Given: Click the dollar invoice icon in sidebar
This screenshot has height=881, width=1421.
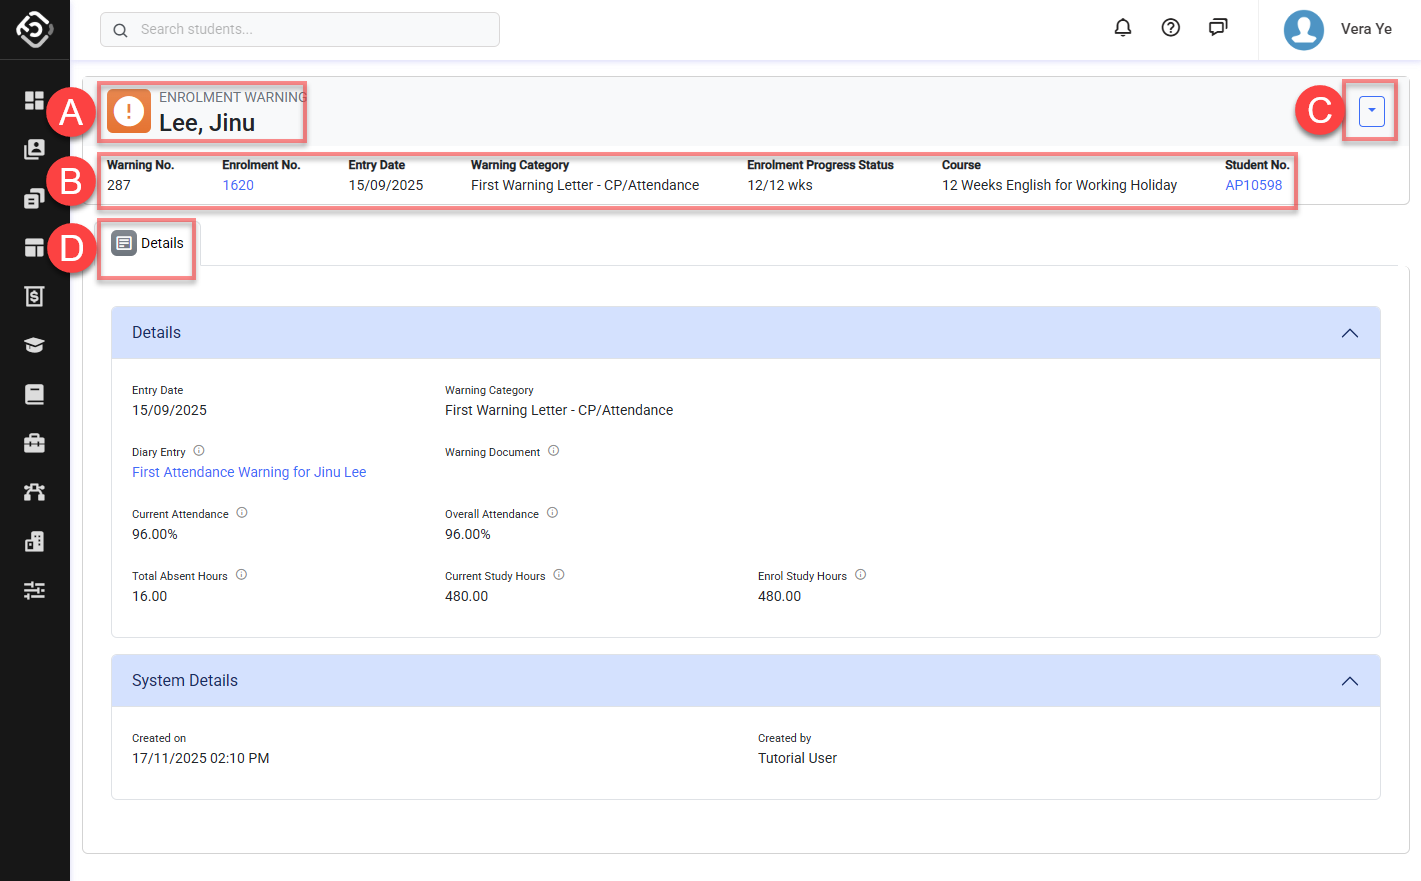Looking at the screenshot, I should (x=34, y=296).
